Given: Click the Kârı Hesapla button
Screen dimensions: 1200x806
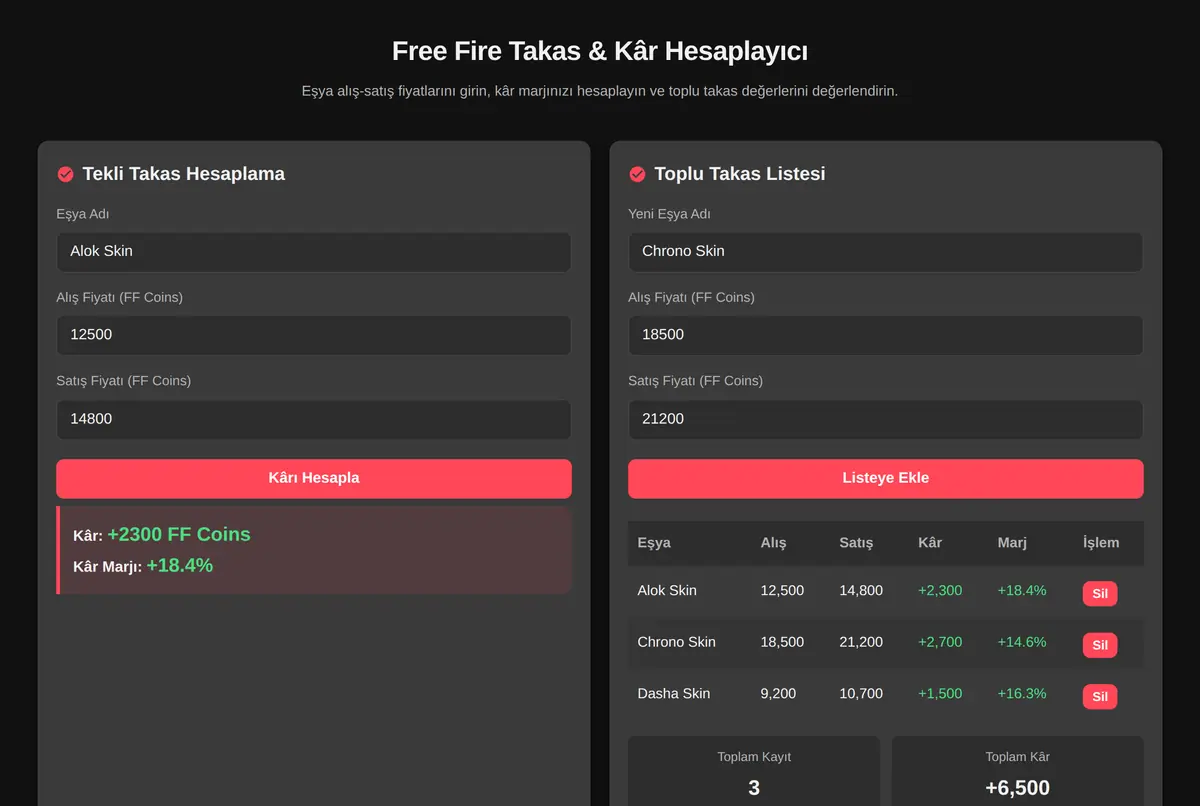Looking at the screenshot, I should (x=314, y=478).
